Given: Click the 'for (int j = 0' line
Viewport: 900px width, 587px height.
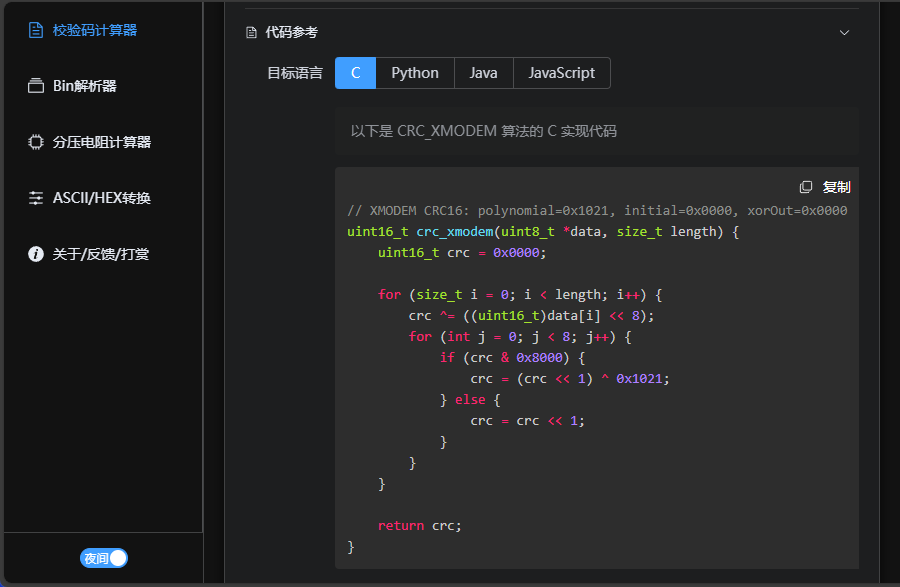Looking at the screenshot, I should tap(520, 337).
